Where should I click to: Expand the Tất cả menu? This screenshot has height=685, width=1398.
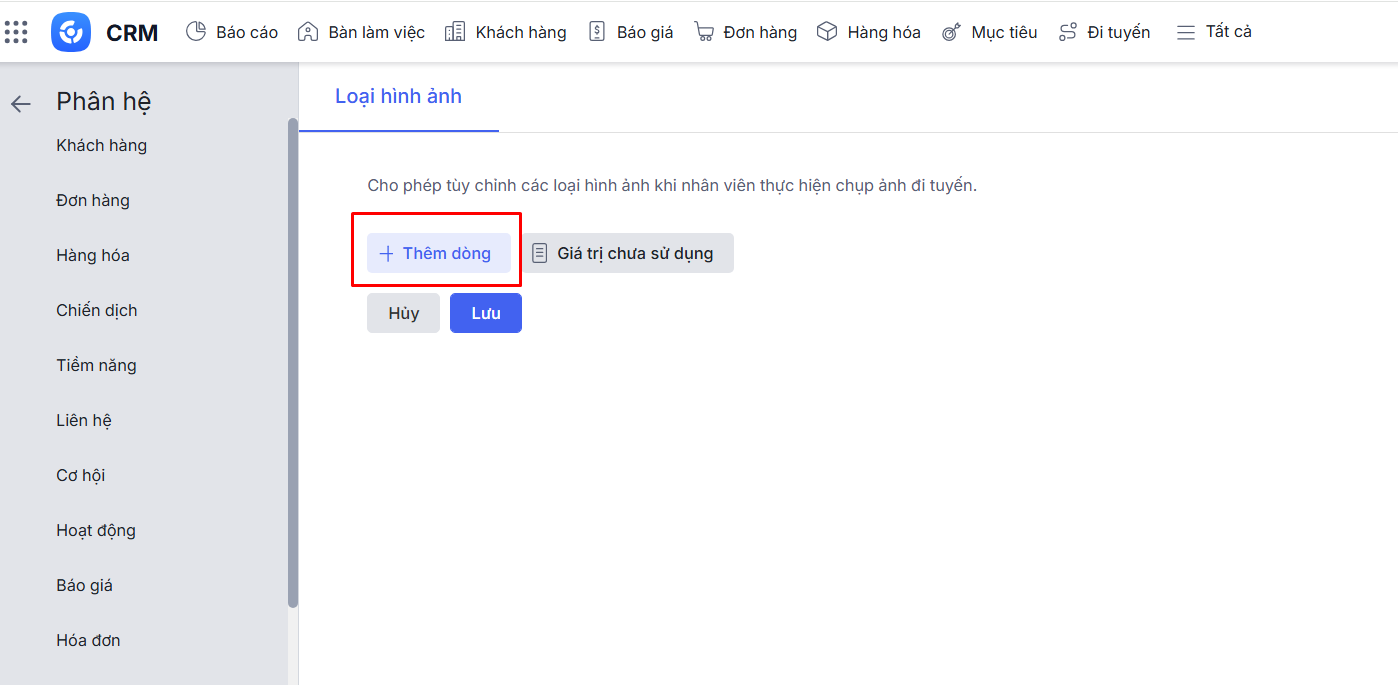(1214, 32)
